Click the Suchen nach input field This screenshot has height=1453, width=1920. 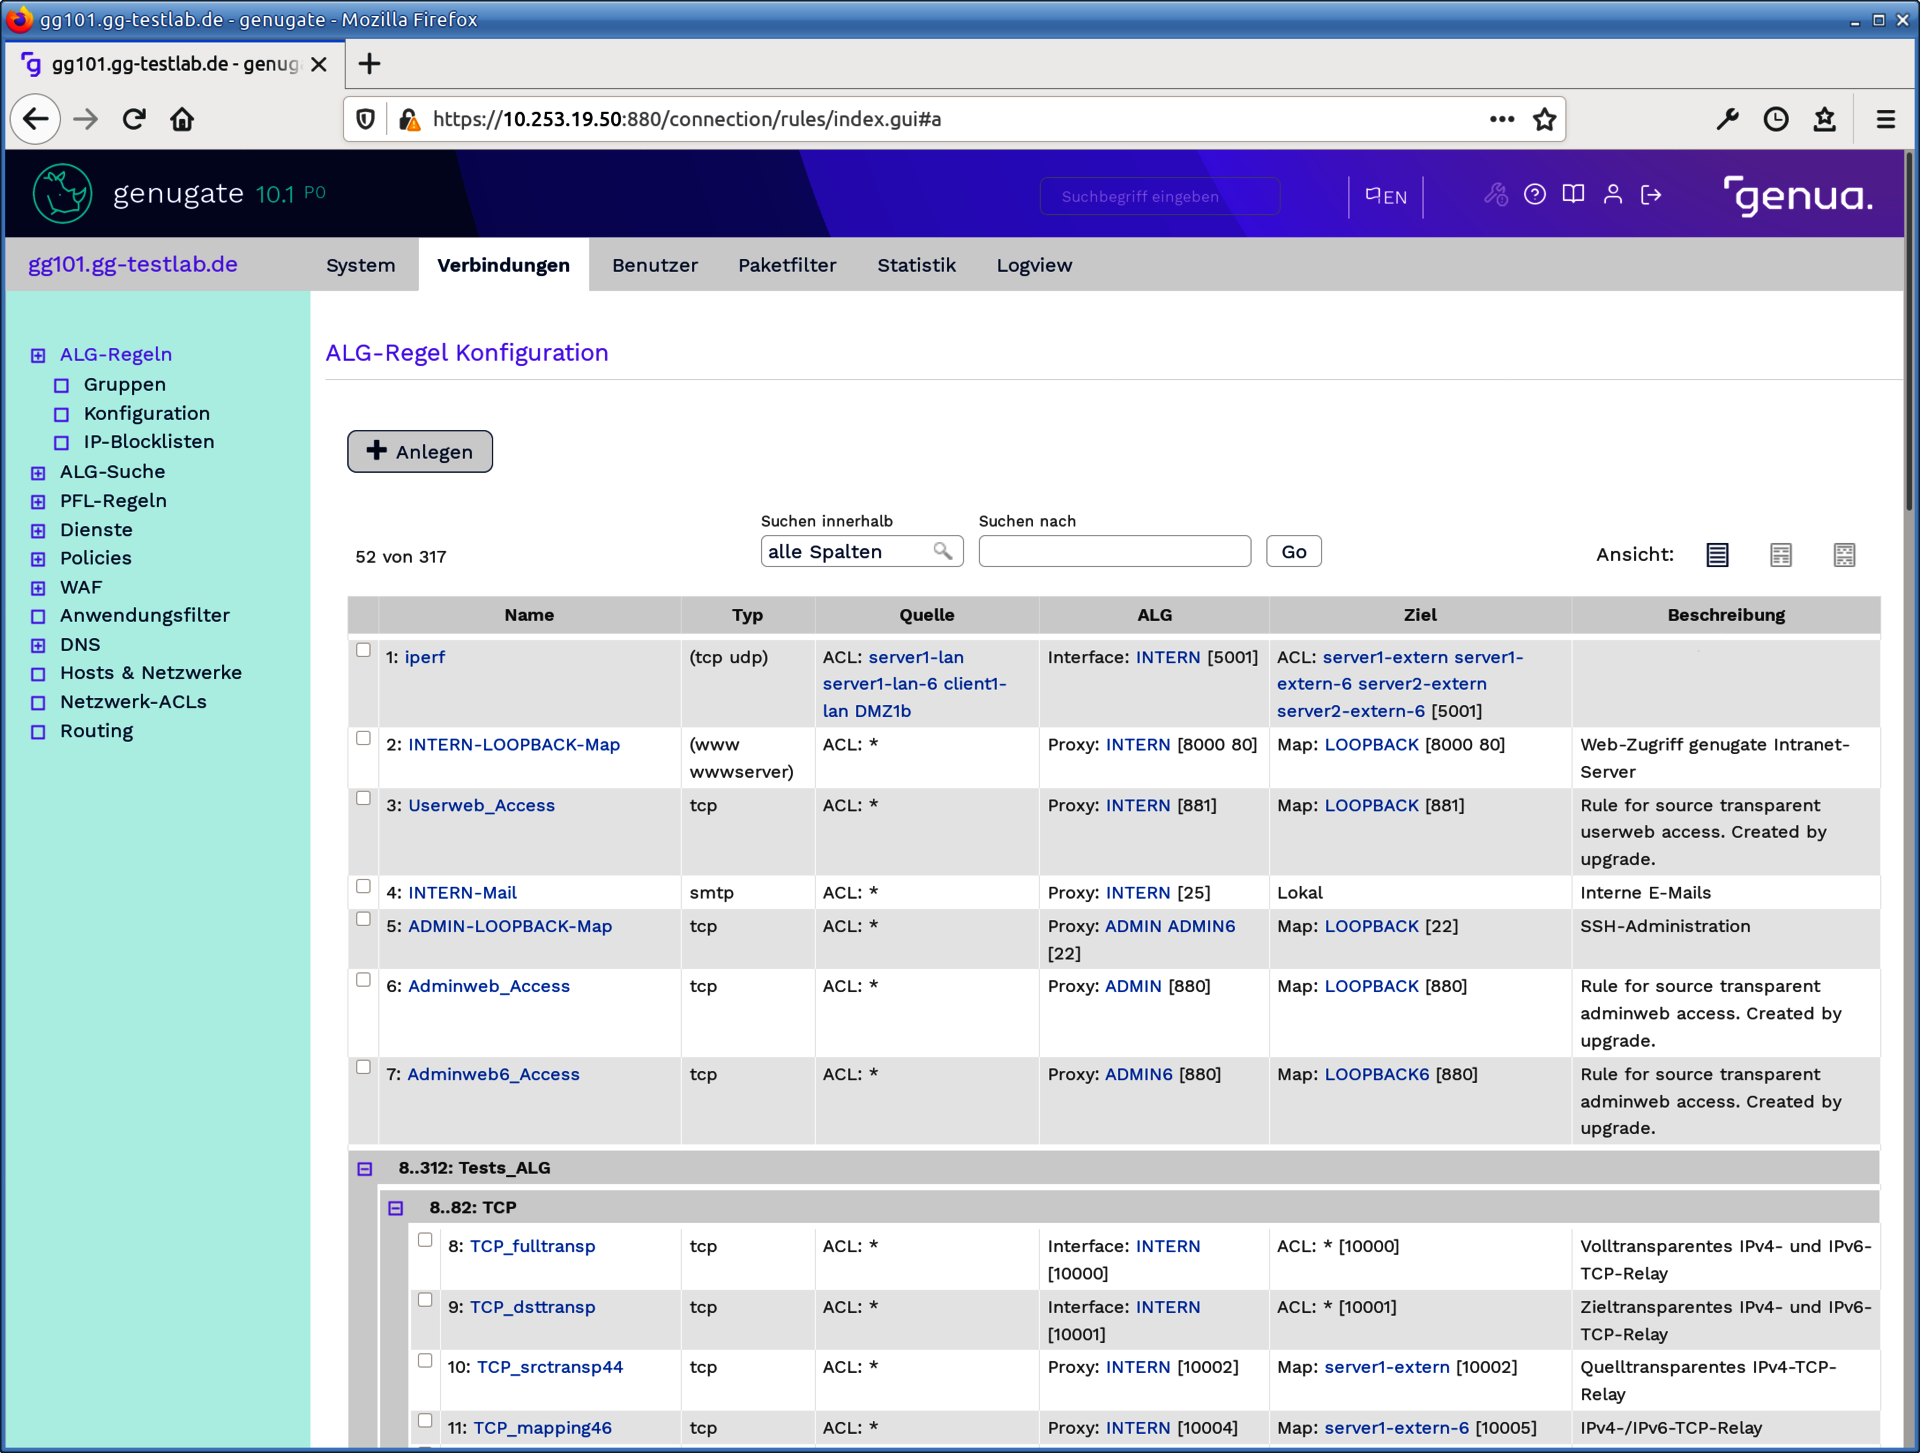click(1115, 551)
